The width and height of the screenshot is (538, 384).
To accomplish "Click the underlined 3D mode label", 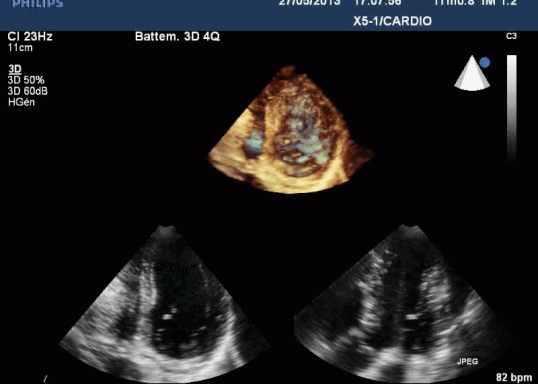I will pyautogui.click(x=15, y=69).
